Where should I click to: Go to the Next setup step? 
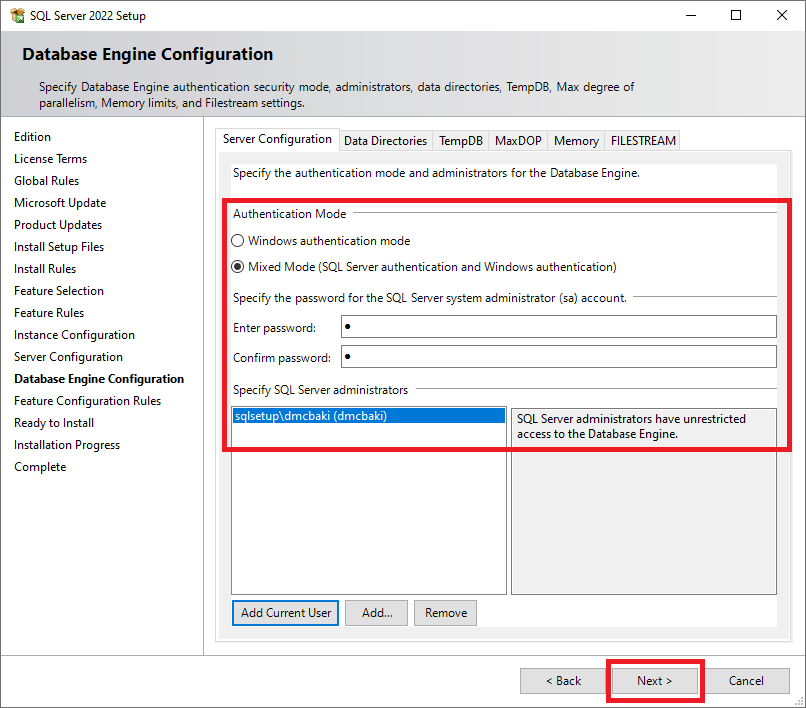coord(655,681)
